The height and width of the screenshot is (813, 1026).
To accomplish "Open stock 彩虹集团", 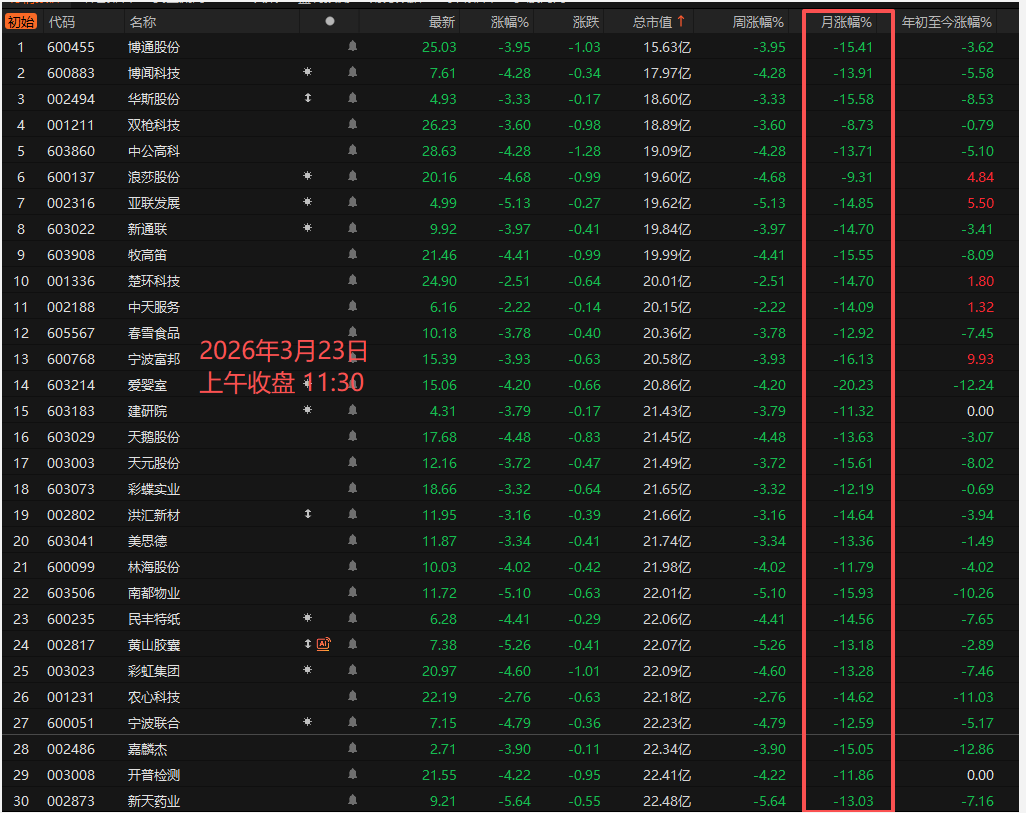I will pos(154,671).
